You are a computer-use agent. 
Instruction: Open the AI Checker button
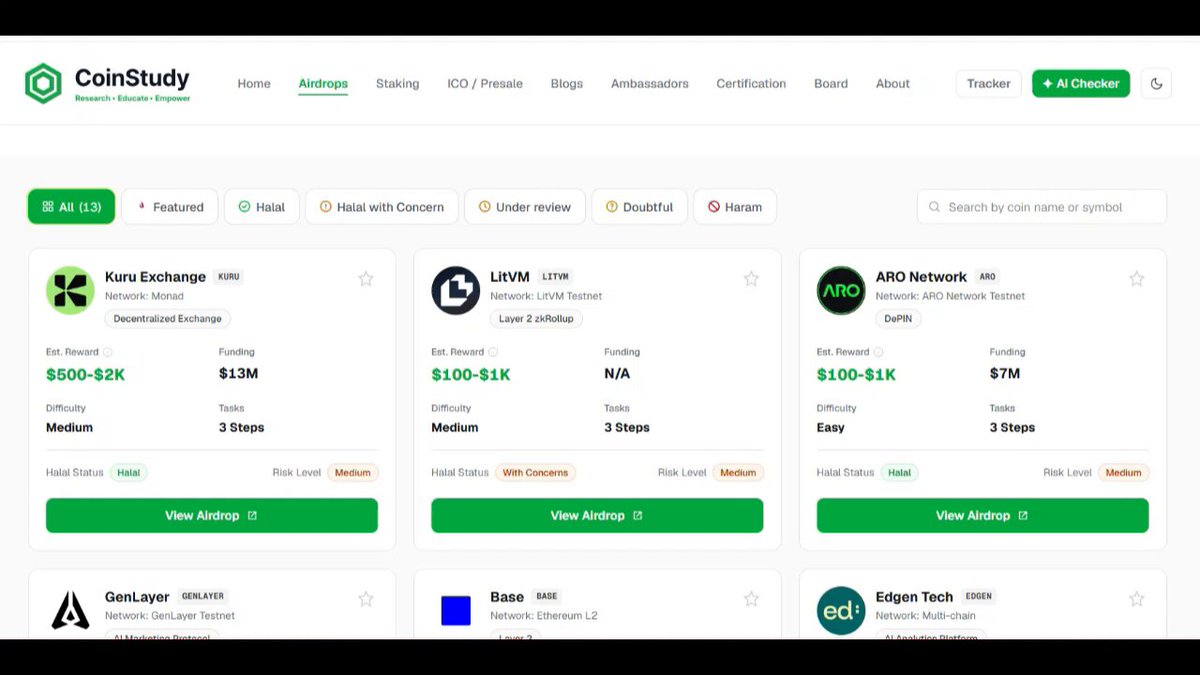point(1081,84)
